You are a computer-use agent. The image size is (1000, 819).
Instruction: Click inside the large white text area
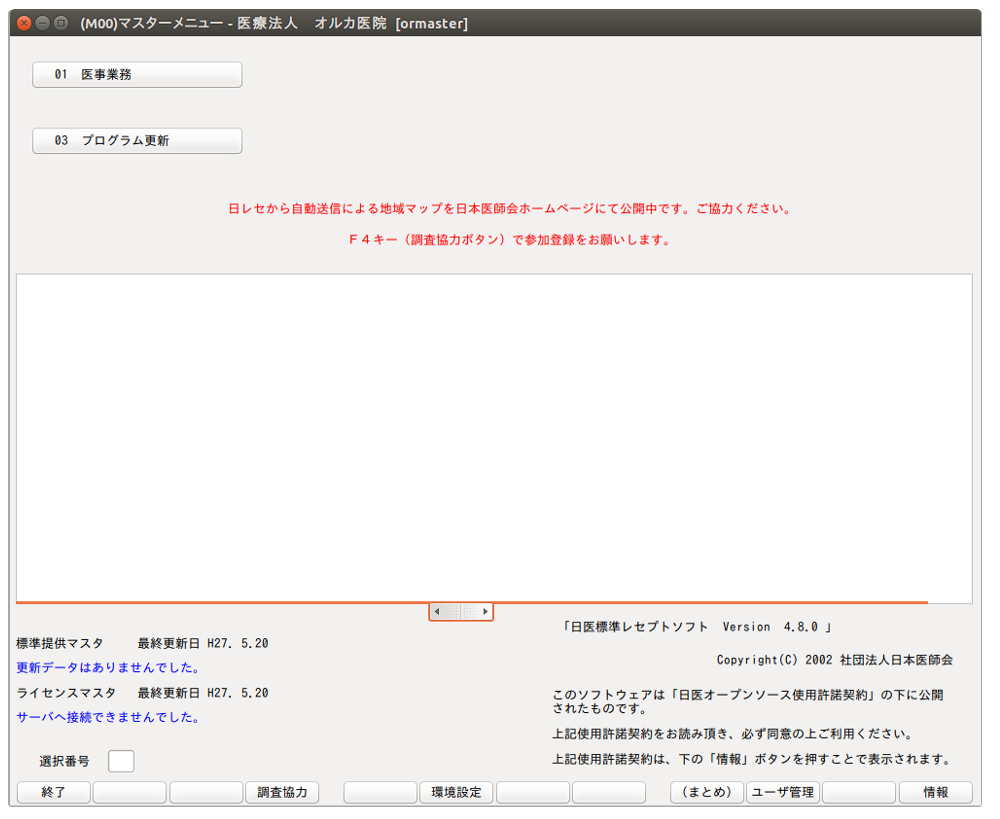[494, 438]
